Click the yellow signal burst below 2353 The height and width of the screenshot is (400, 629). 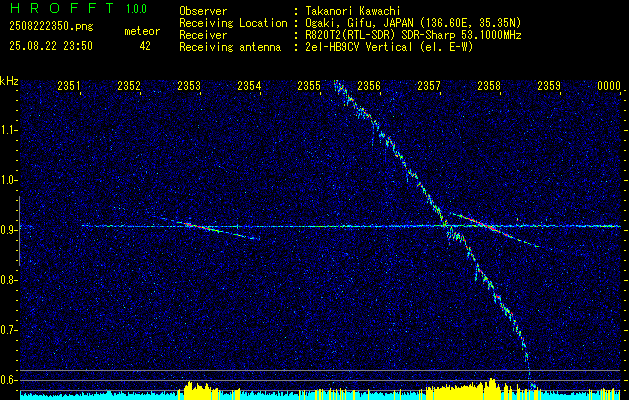click(203, 390)
